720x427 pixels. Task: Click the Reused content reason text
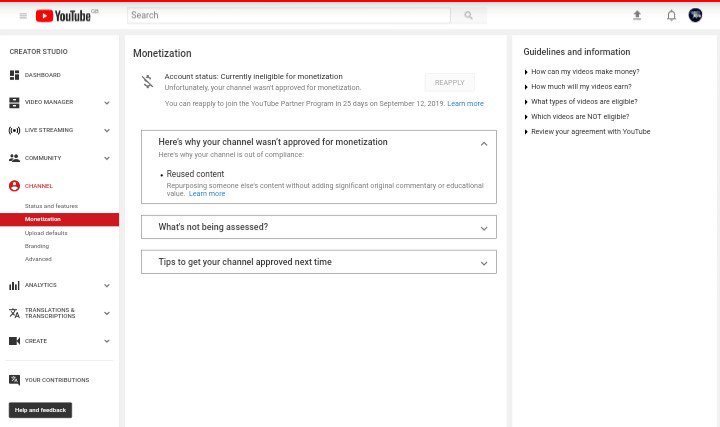point(195,174)
